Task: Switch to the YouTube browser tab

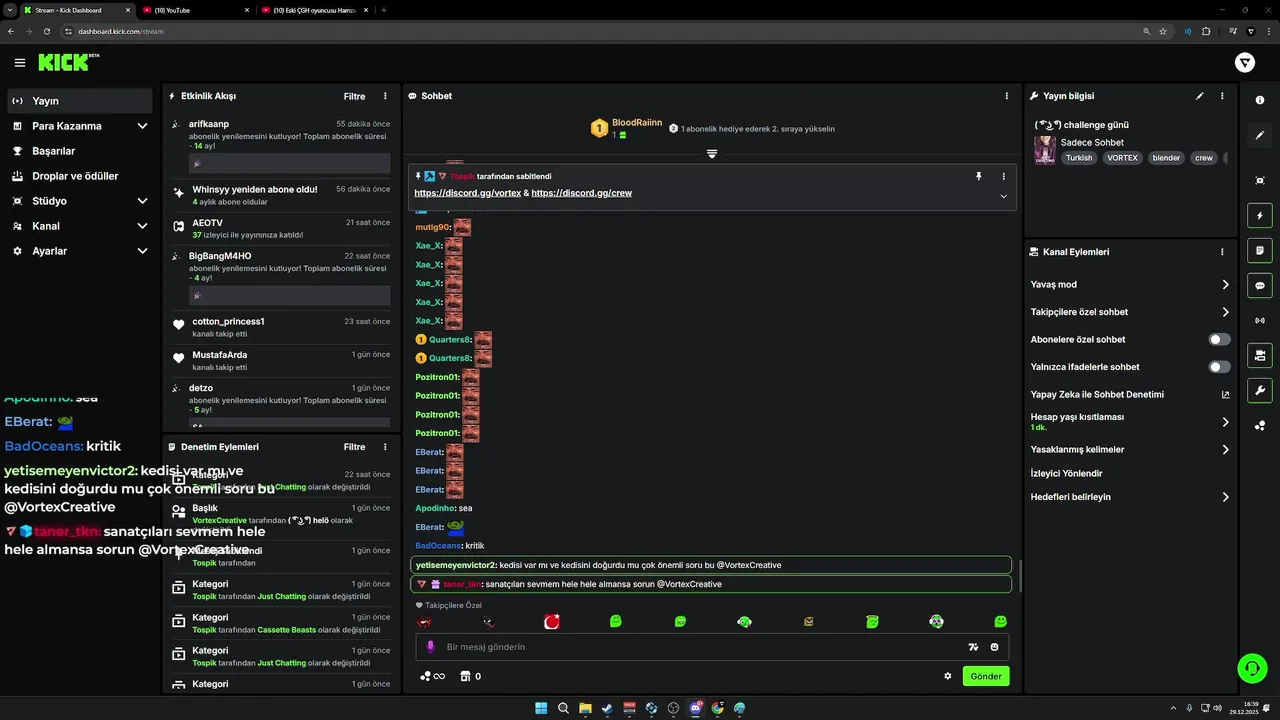Action: tap(195, 10)
